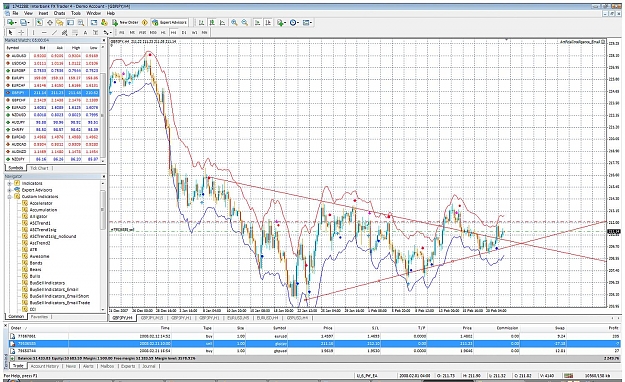625x382 pixels.
Task: Switch chart to bar chart type
Action: tap(202, 23)
